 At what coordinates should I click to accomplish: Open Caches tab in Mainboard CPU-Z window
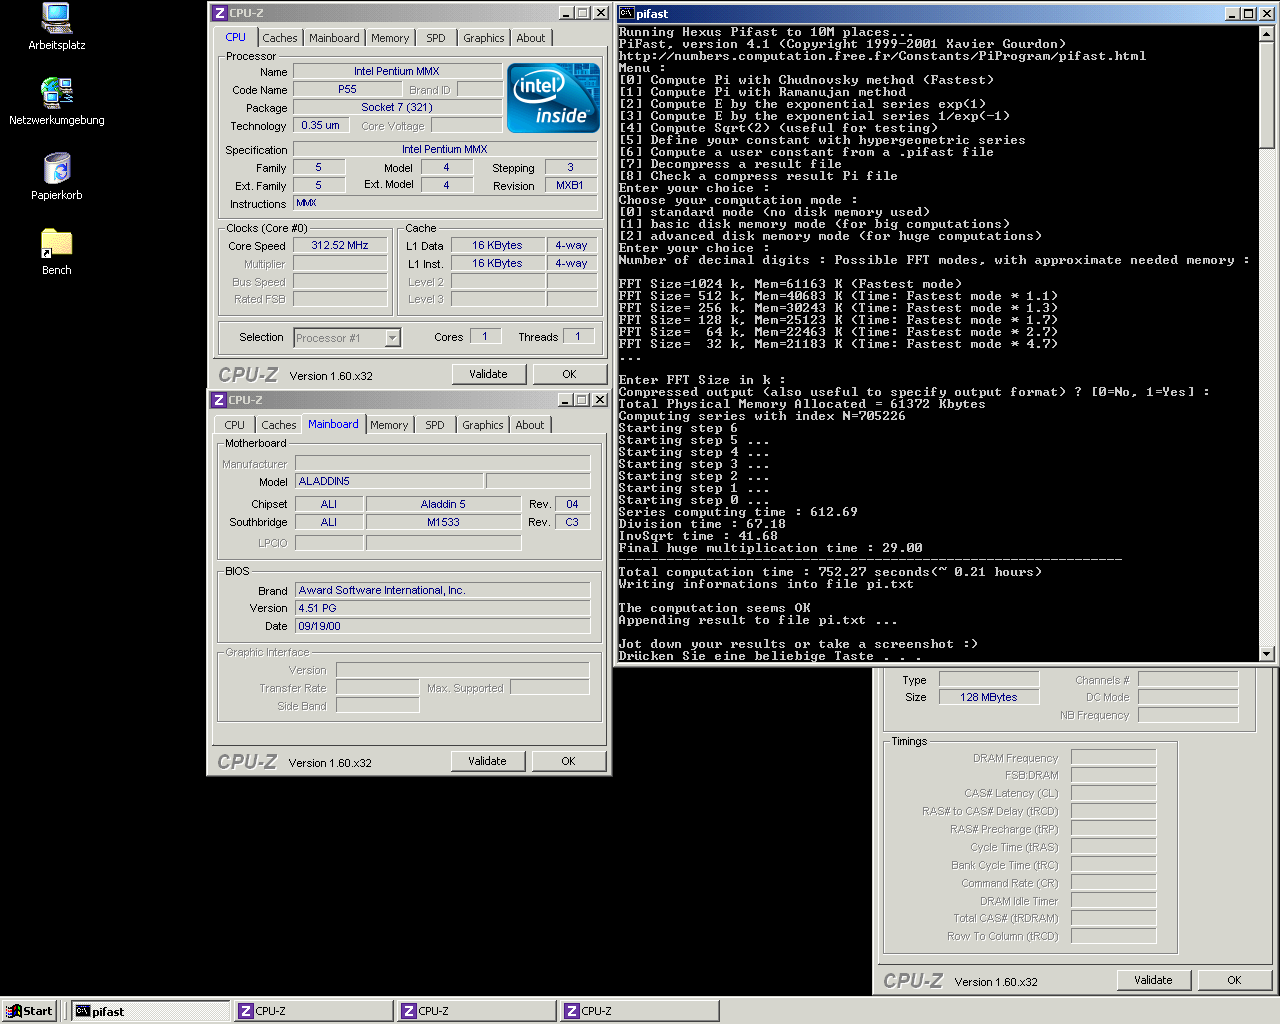[x=279, y=425]
